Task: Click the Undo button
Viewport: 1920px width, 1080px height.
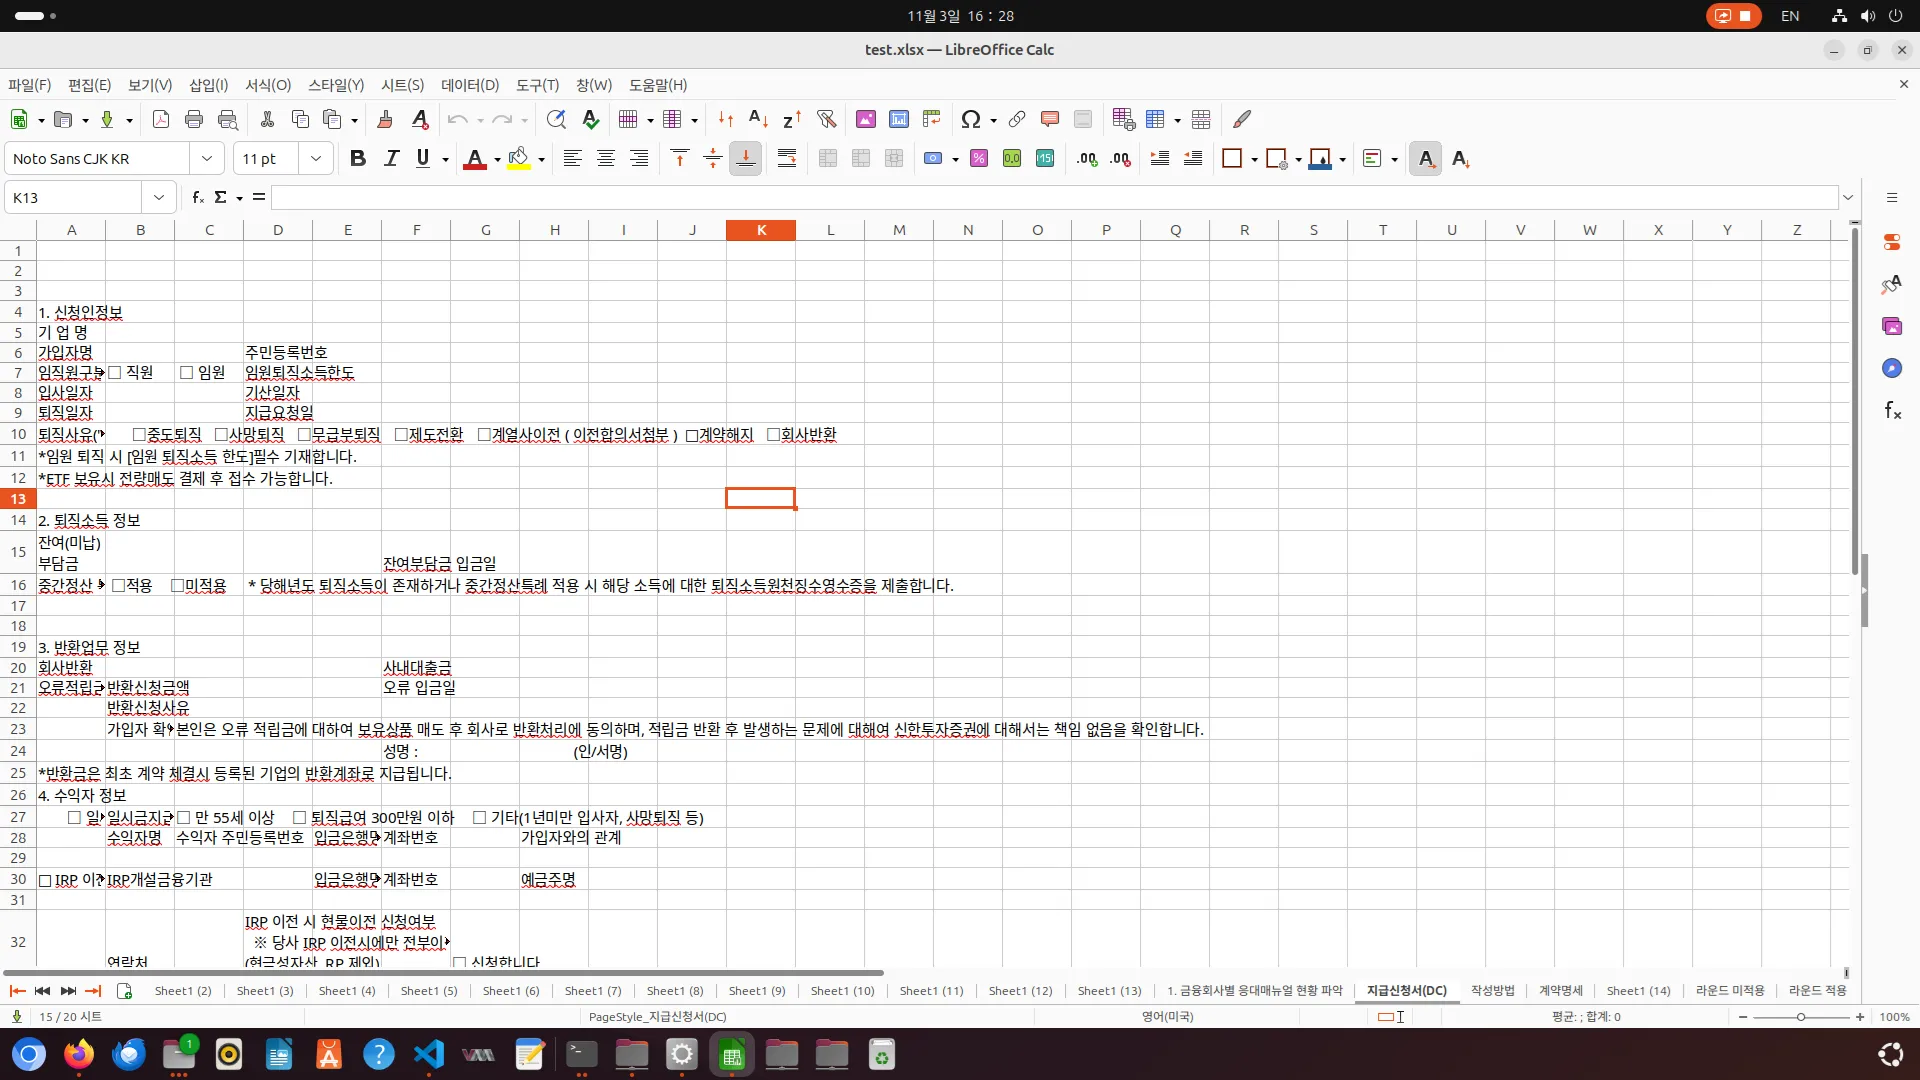Action: click(459, 119)
